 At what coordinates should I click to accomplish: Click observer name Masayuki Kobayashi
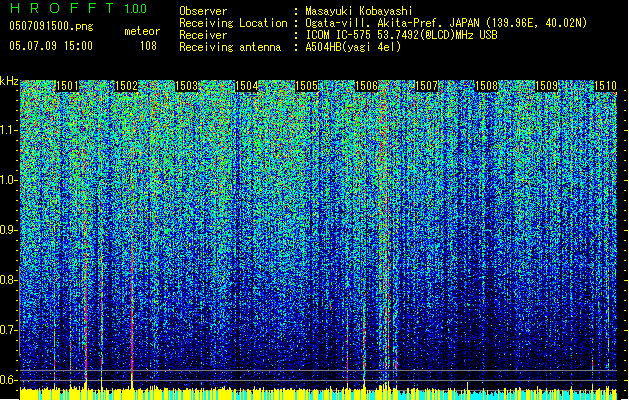point(359,11)
